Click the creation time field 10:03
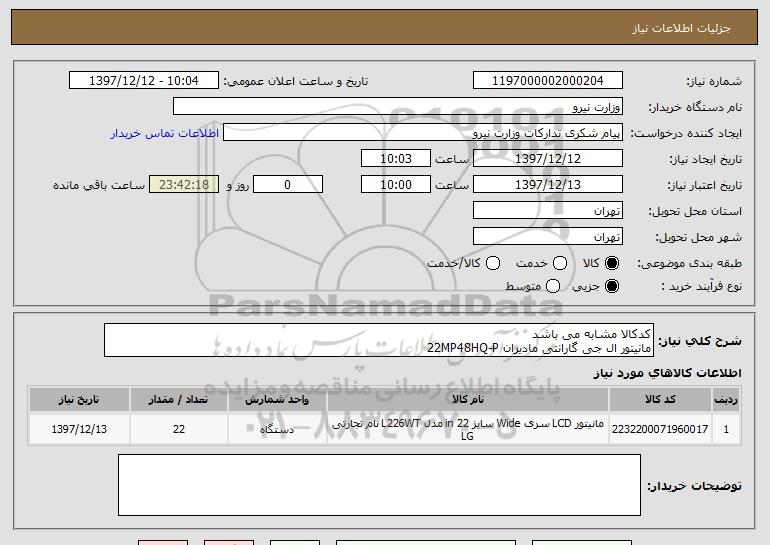Screen dimensions: 770x545 click(x=396, y=159)
